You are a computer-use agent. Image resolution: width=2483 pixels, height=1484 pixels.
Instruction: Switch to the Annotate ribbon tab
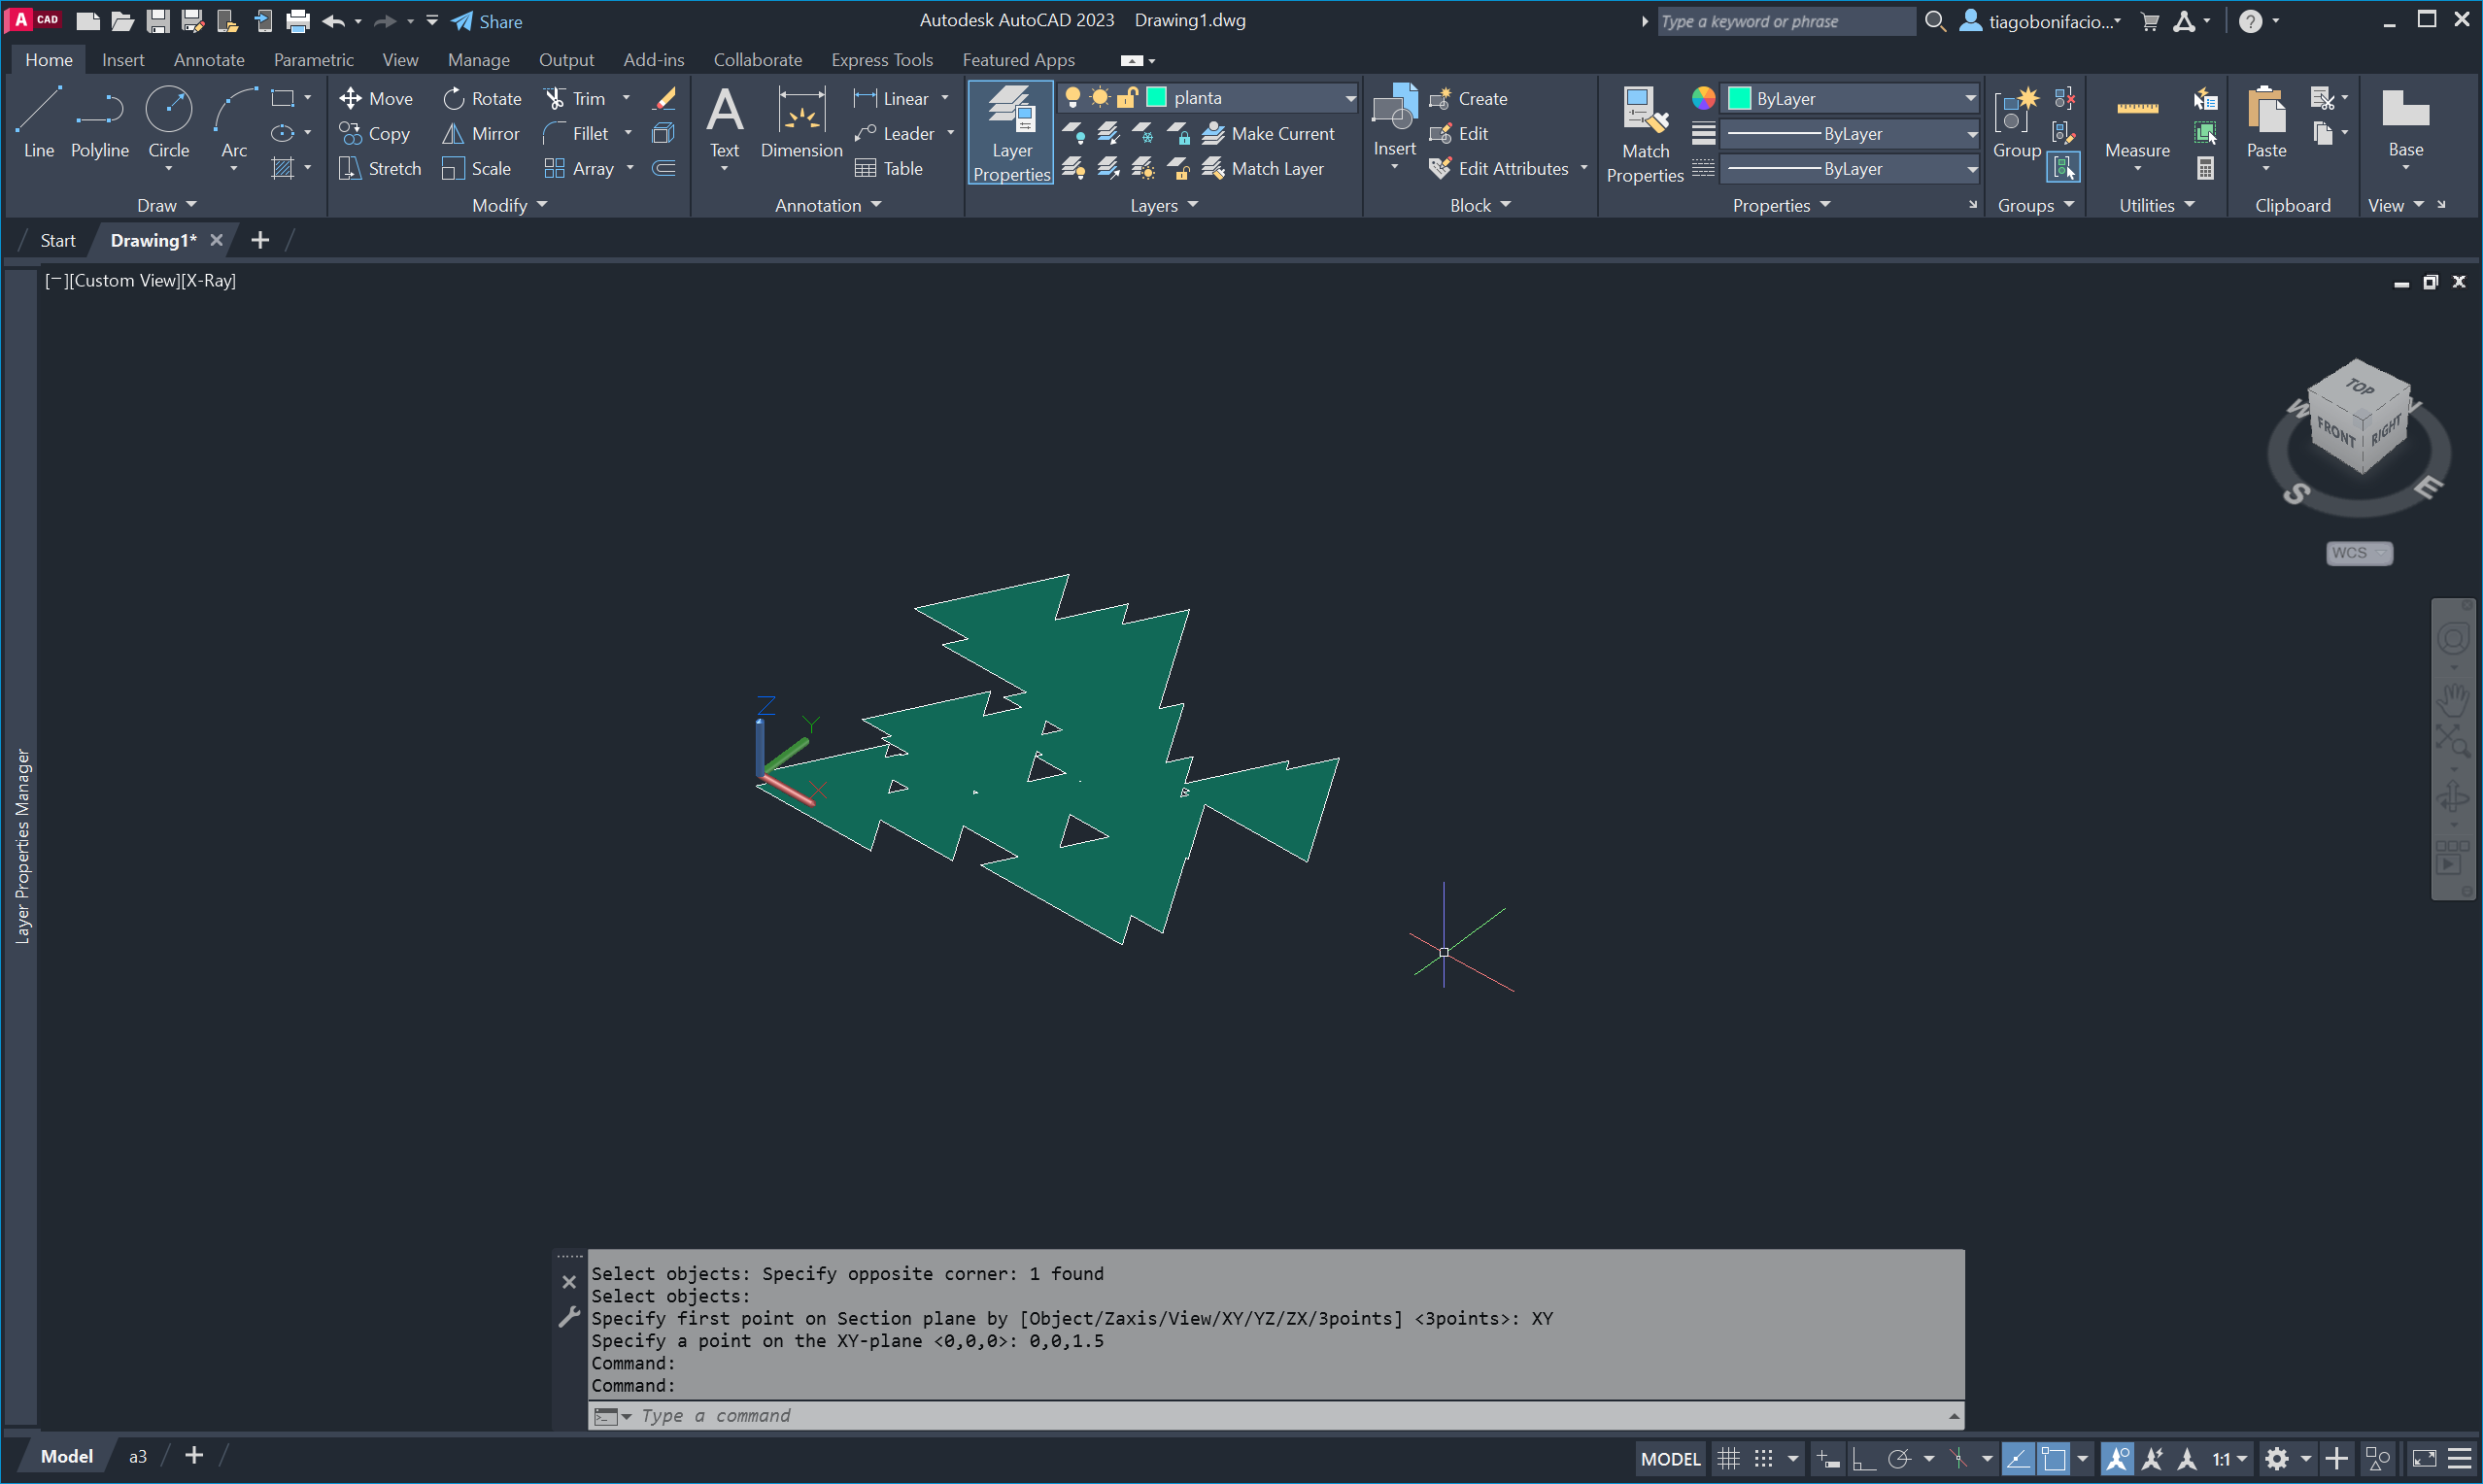click(x=208, y=60)
